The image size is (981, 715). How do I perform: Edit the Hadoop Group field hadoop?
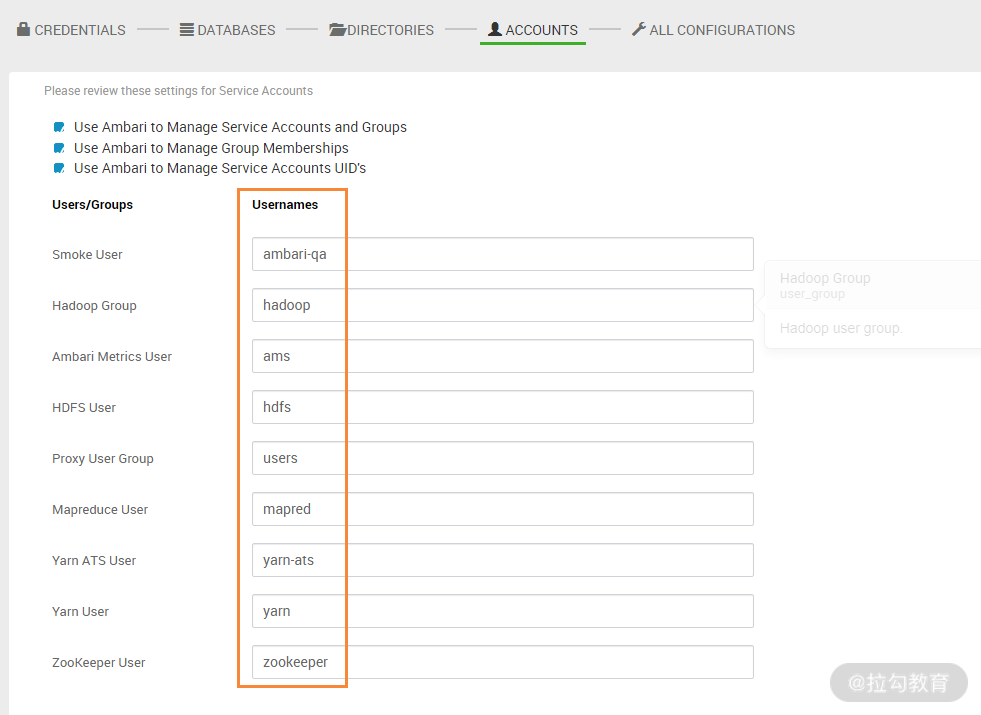click(503, 305)
